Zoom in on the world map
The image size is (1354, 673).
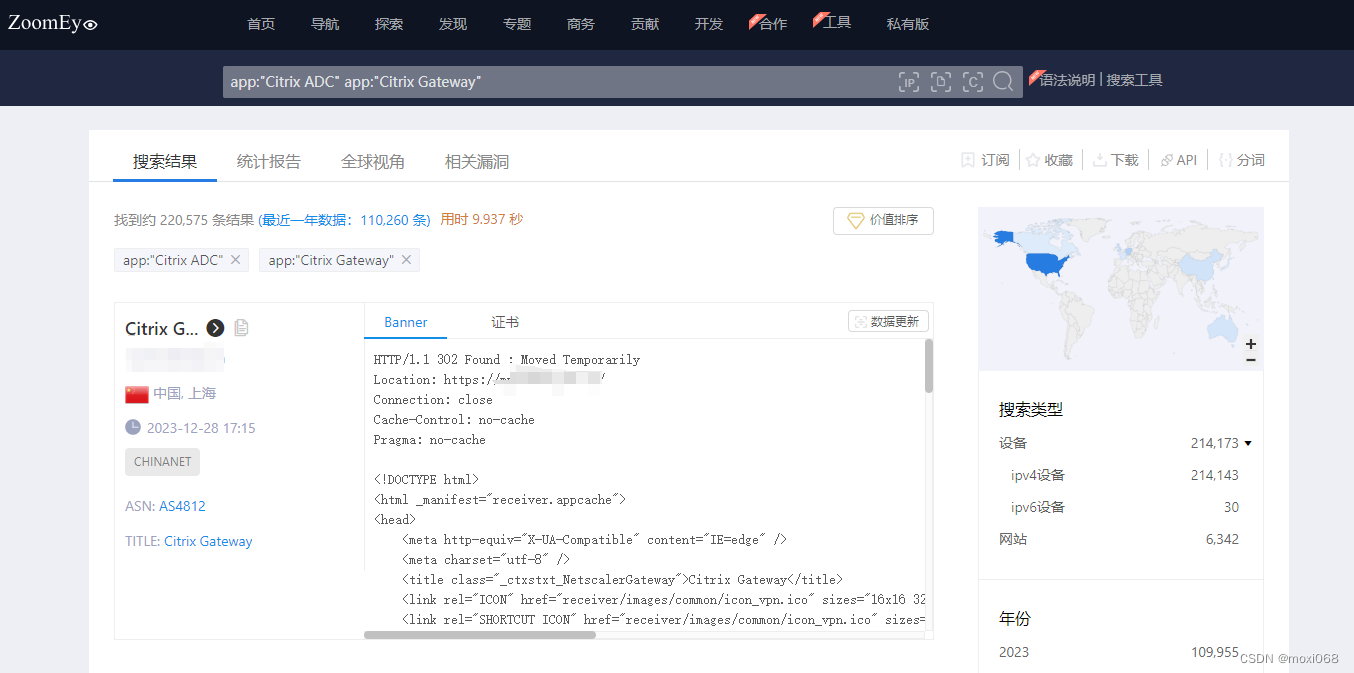click(1251, 343)
